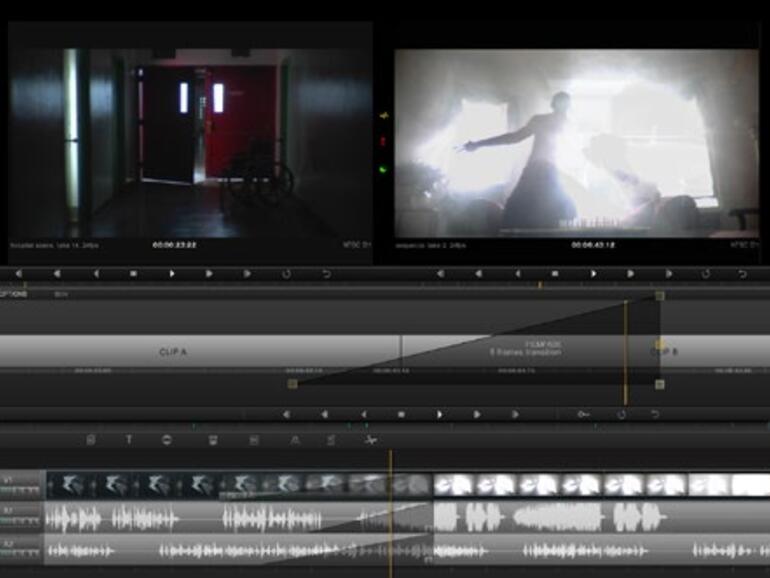Select the lower-left transition curve handle
This screenshot has height=578, width=770.
[x=293, y=384]
